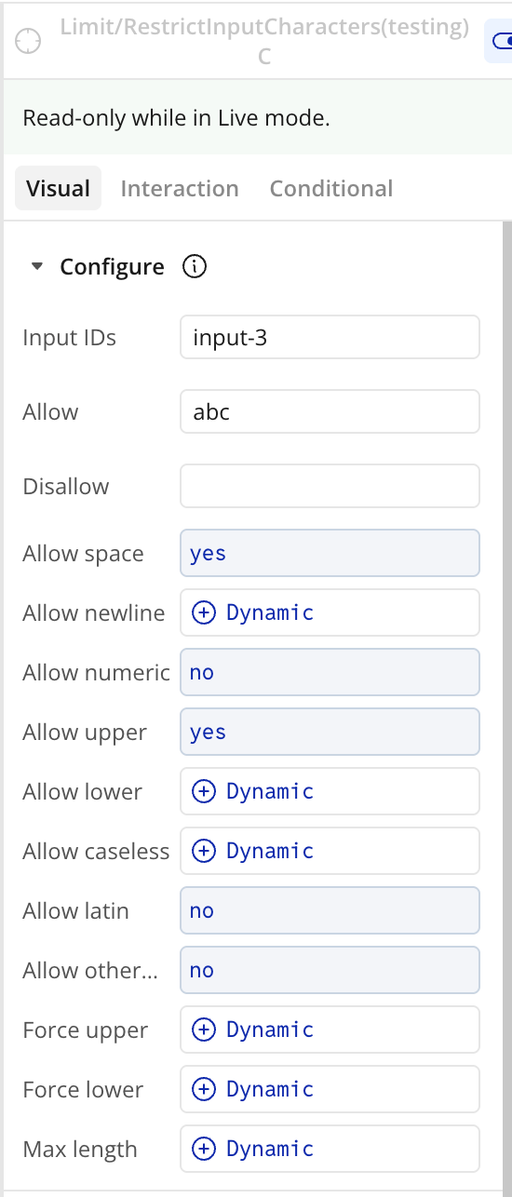The image size is (512, 1197).
Task: Toggle the Allow numeric no value
Action: 330,672
